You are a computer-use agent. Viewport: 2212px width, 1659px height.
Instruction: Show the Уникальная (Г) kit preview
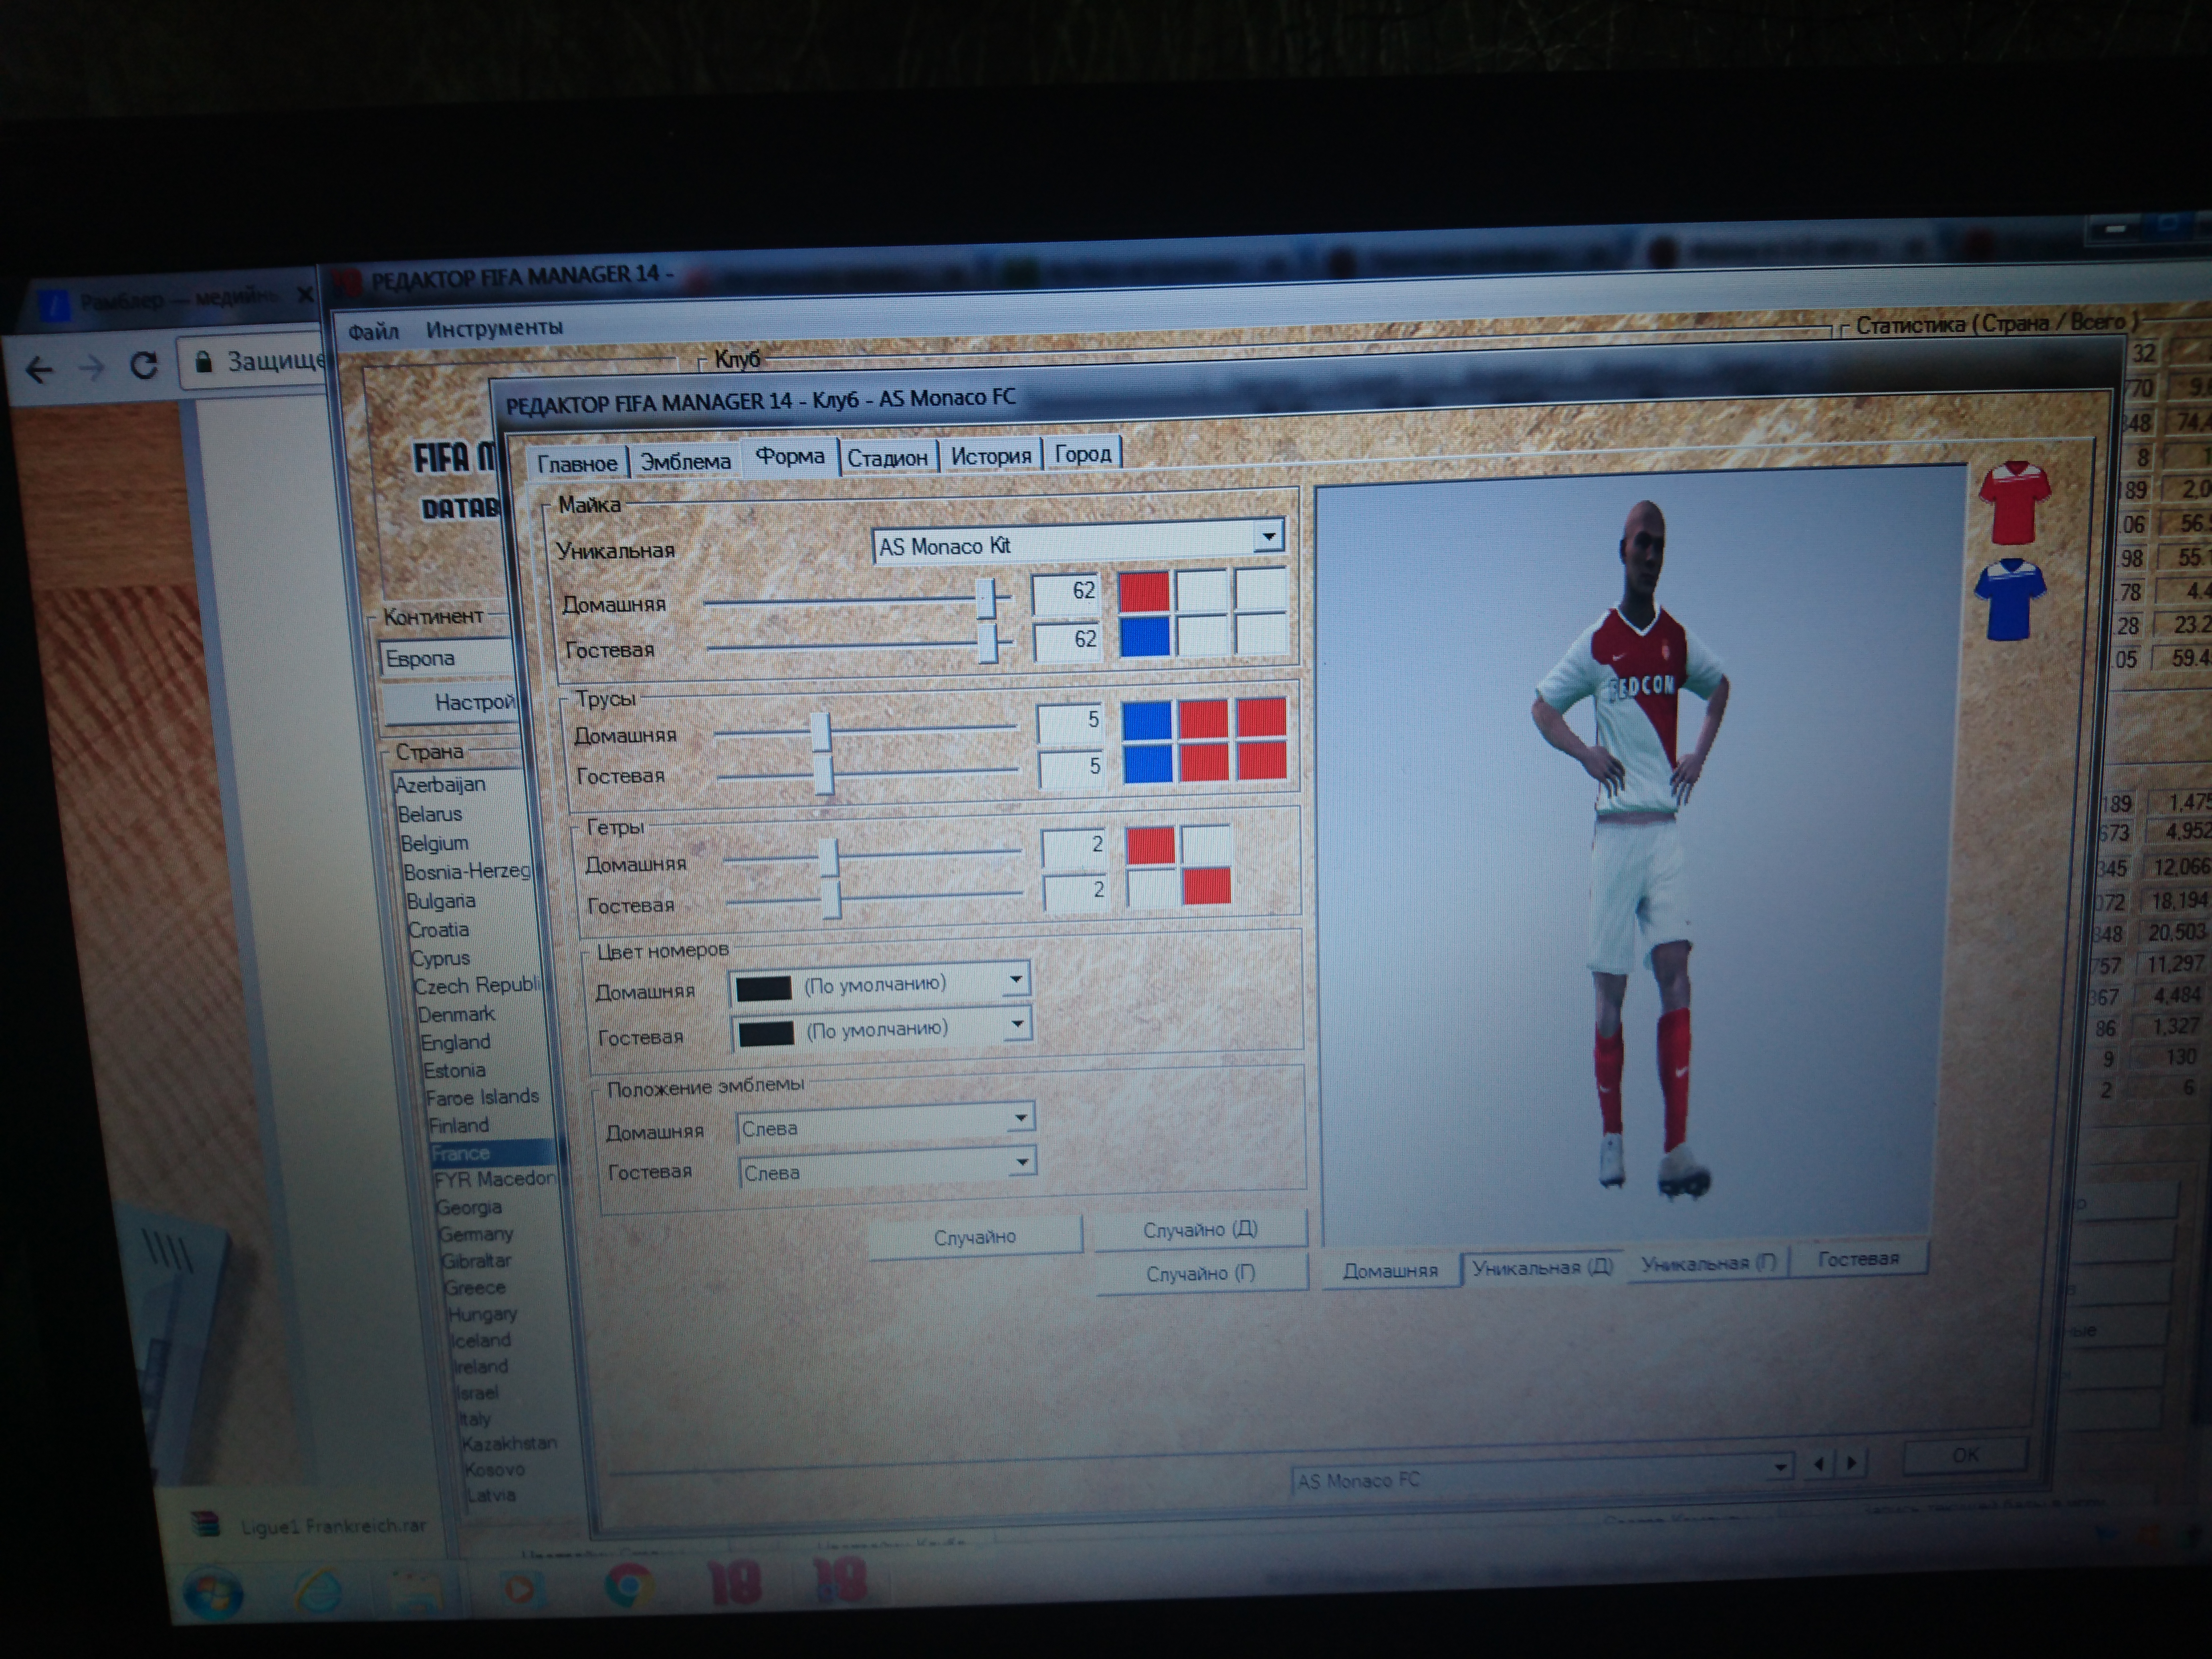[x=1707, y=1263]
